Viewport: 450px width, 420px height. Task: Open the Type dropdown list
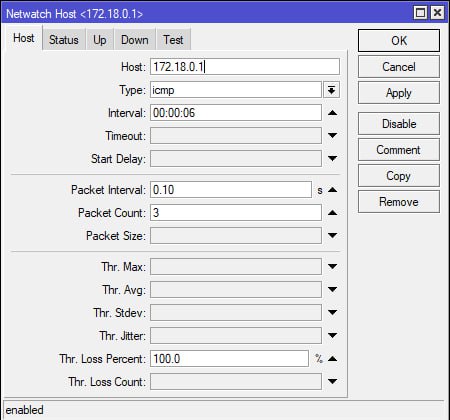331,90
